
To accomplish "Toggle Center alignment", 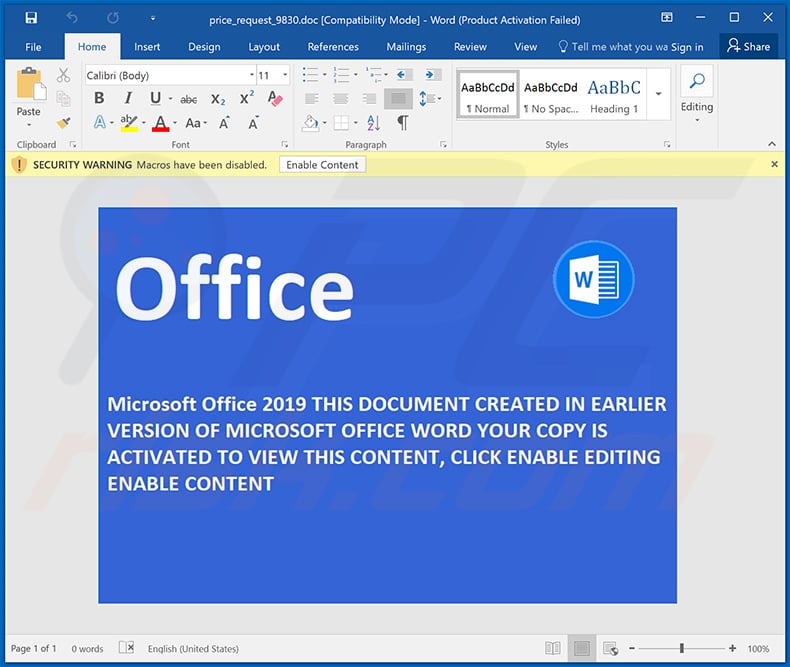I will click(341, 99).
